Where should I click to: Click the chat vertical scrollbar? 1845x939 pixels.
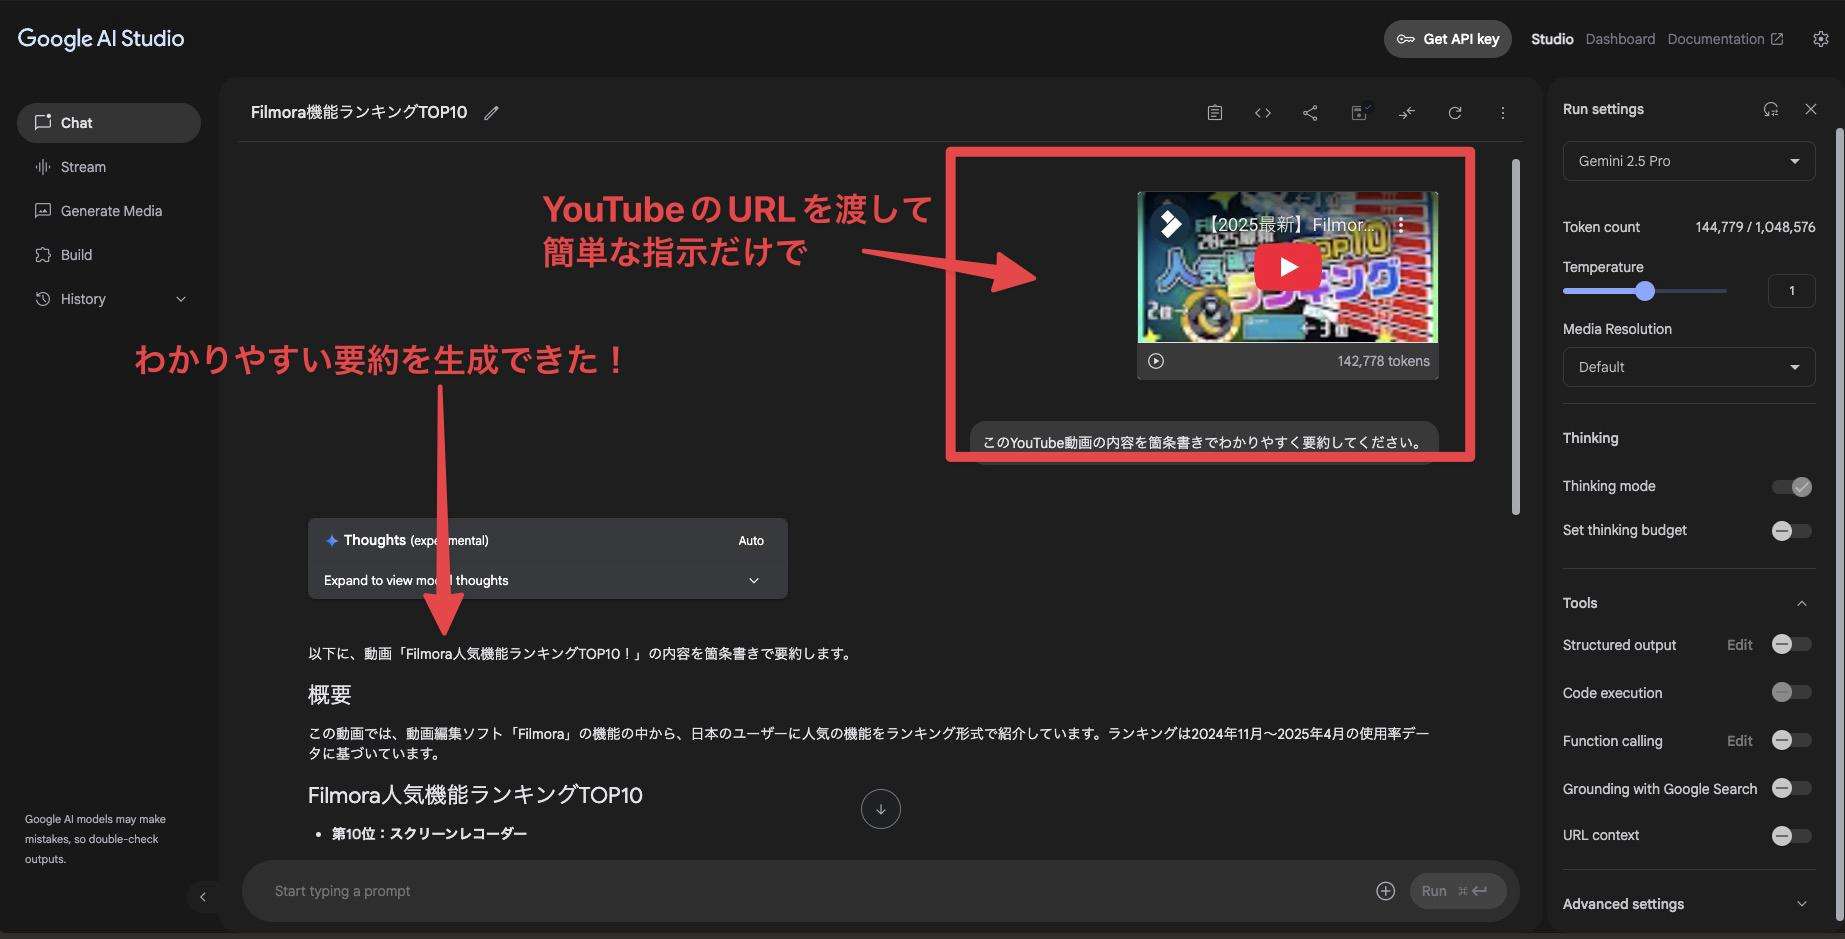click(x=1516, y=337)
